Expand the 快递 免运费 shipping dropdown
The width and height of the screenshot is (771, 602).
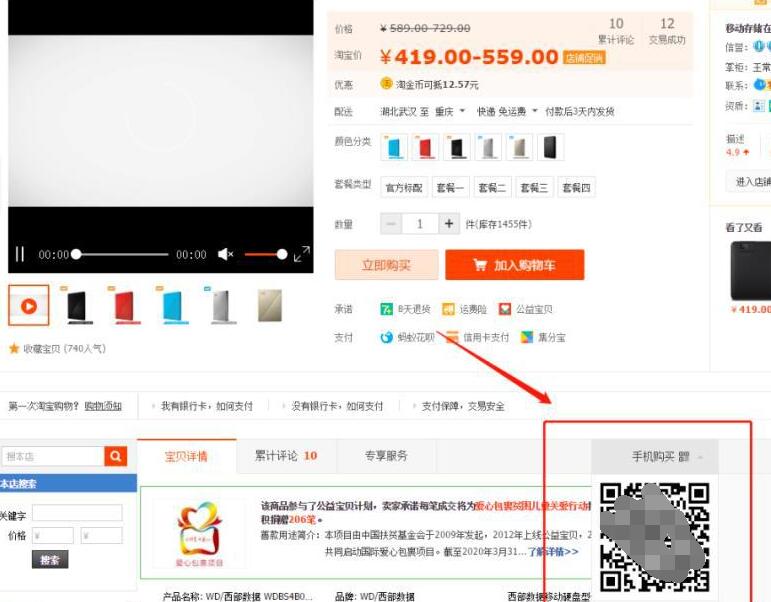pyautogui.click(x=507, y=111)
